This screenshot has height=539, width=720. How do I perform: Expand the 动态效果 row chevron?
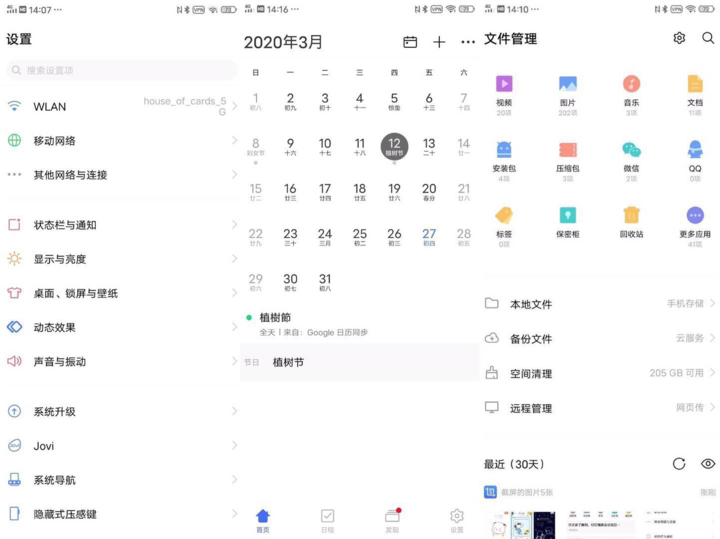click(x=234, y=327)
